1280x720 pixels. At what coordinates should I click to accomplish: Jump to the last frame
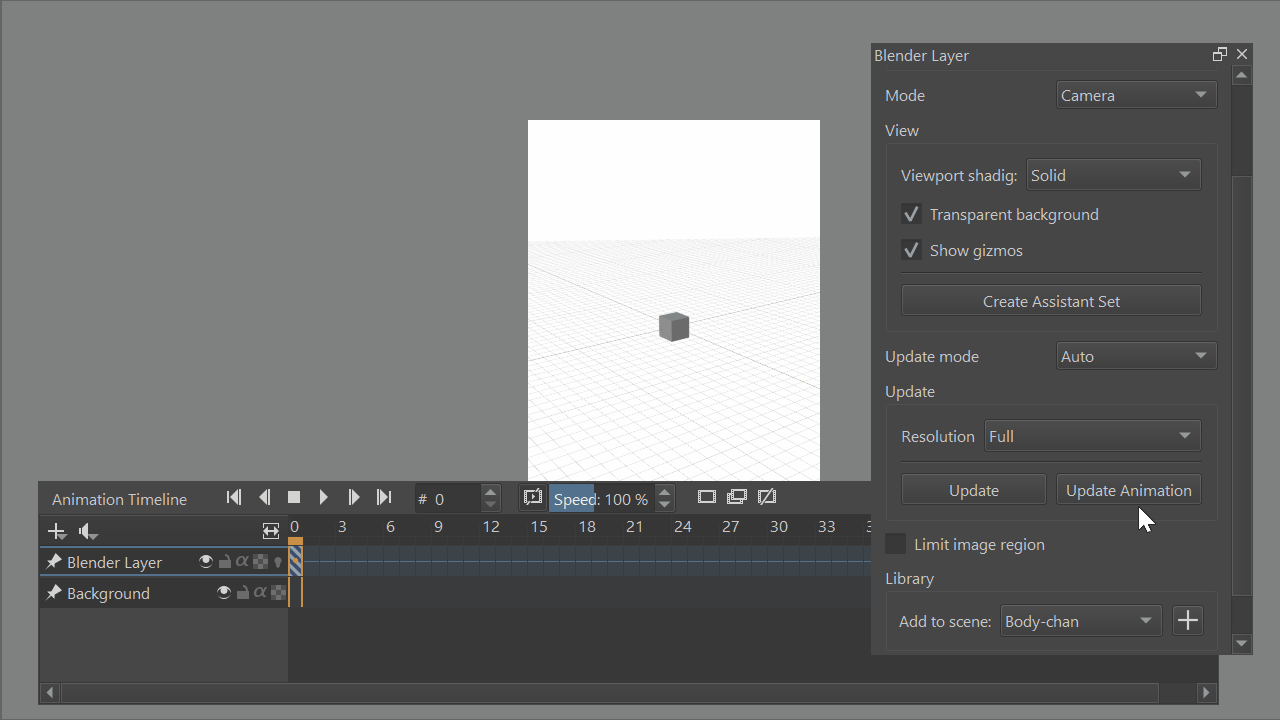pos(384,497)
